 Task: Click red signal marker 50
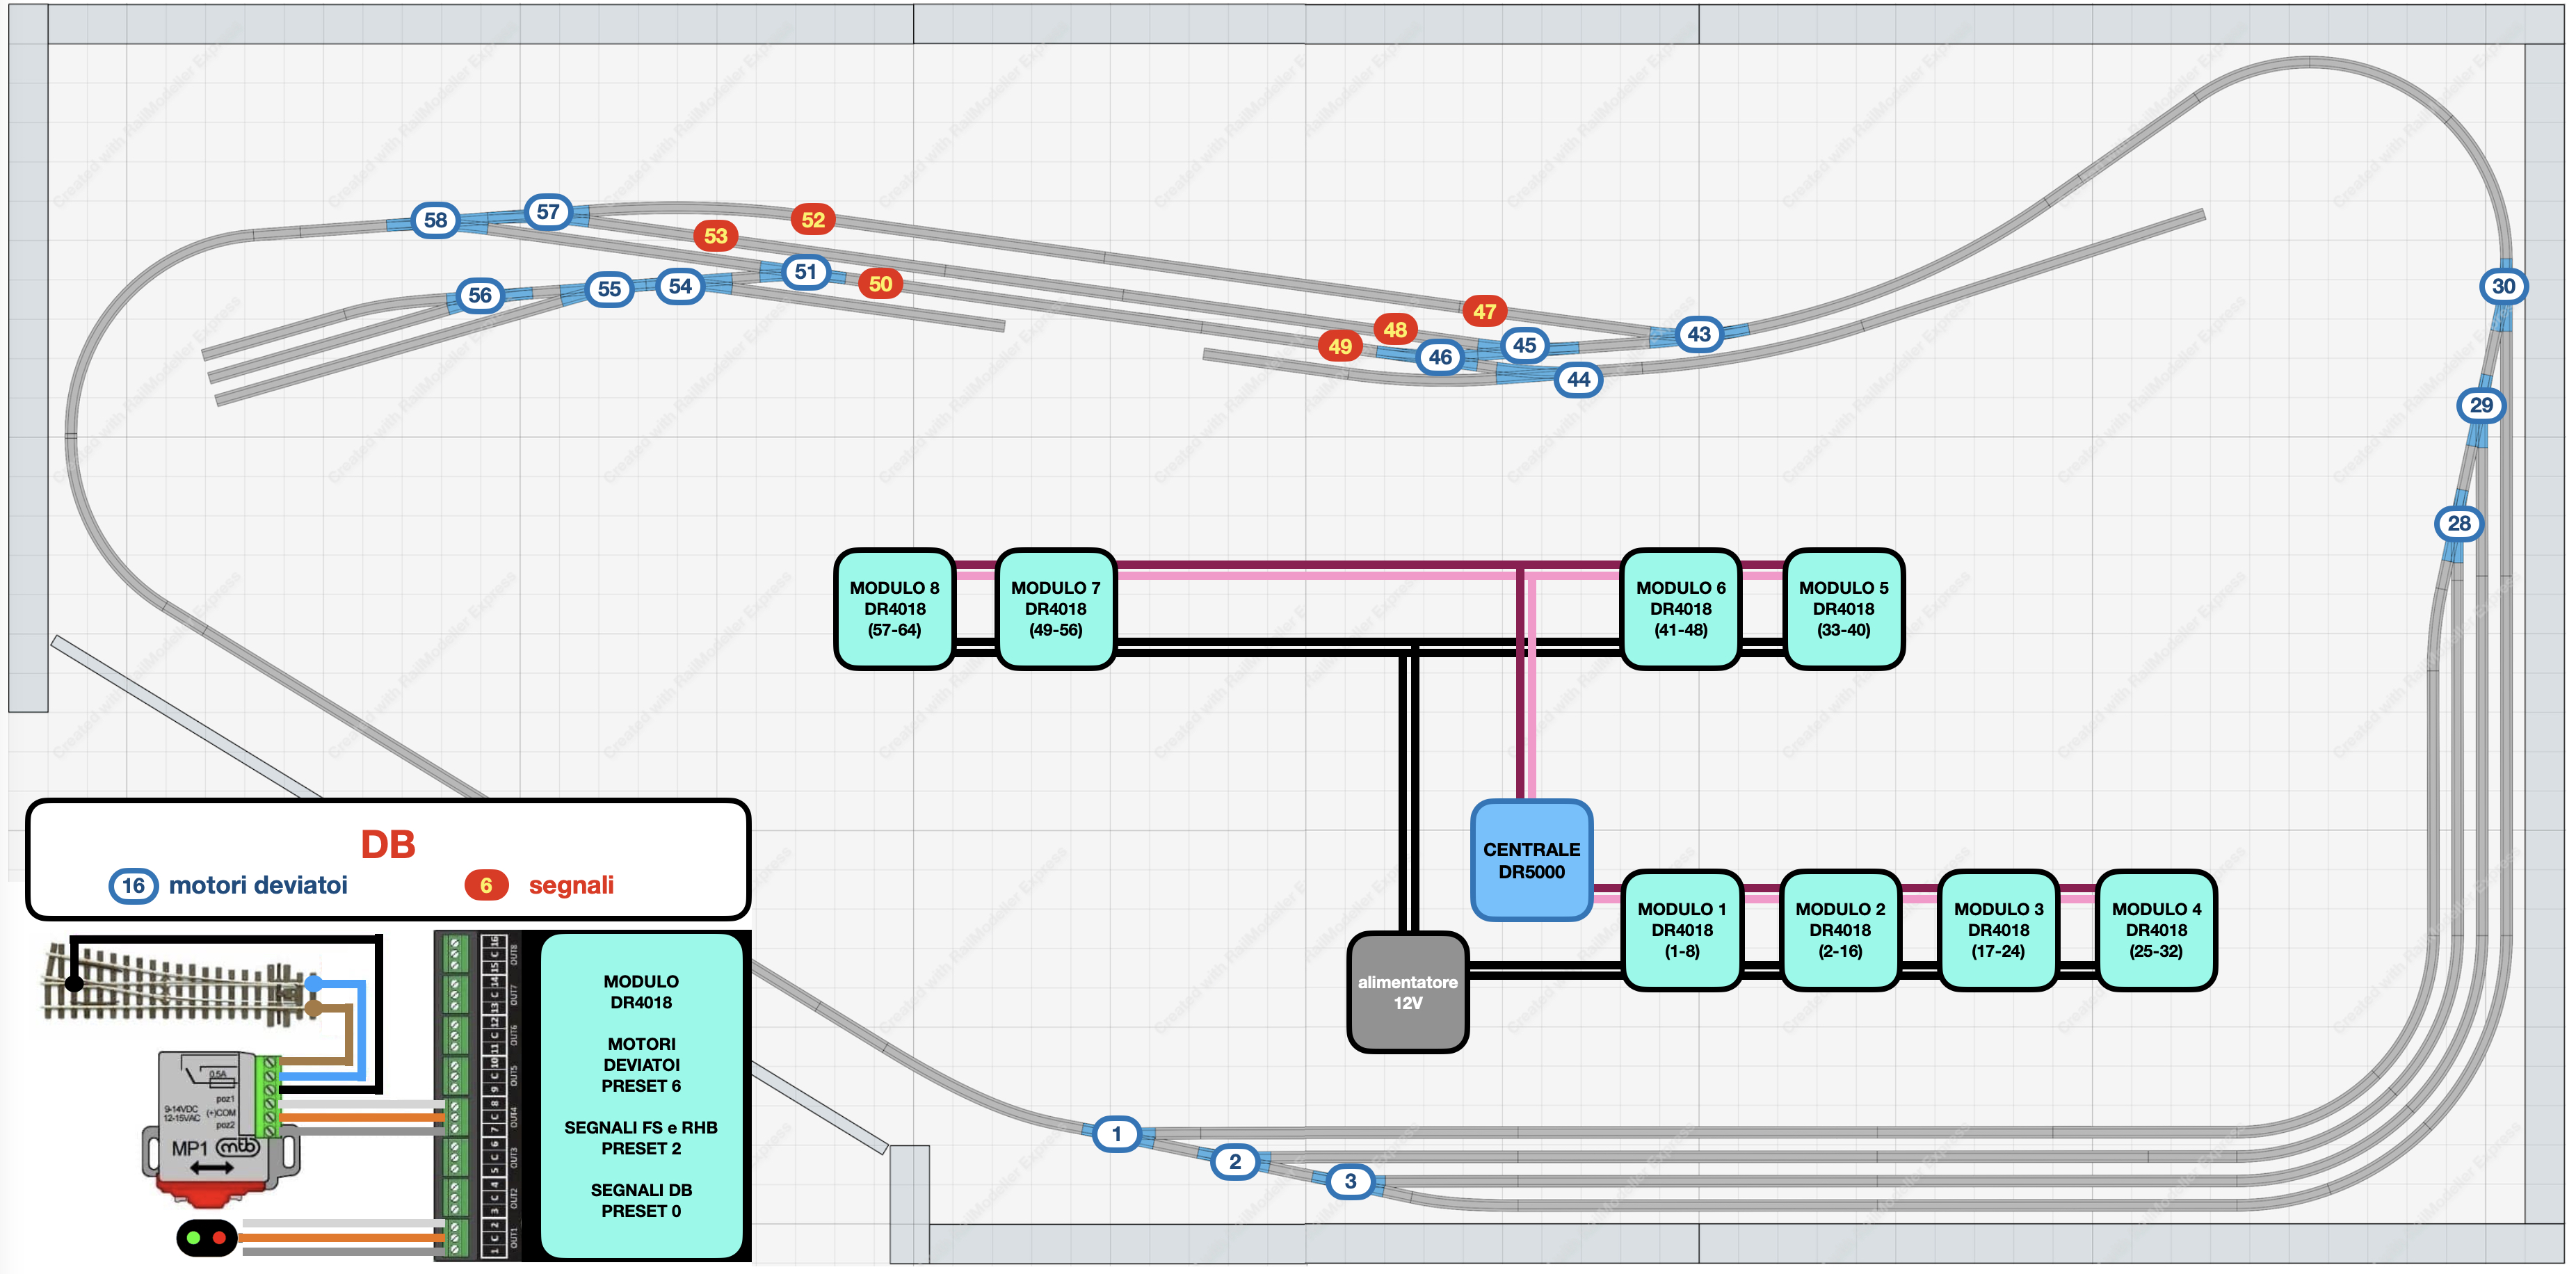pos(880,284)
